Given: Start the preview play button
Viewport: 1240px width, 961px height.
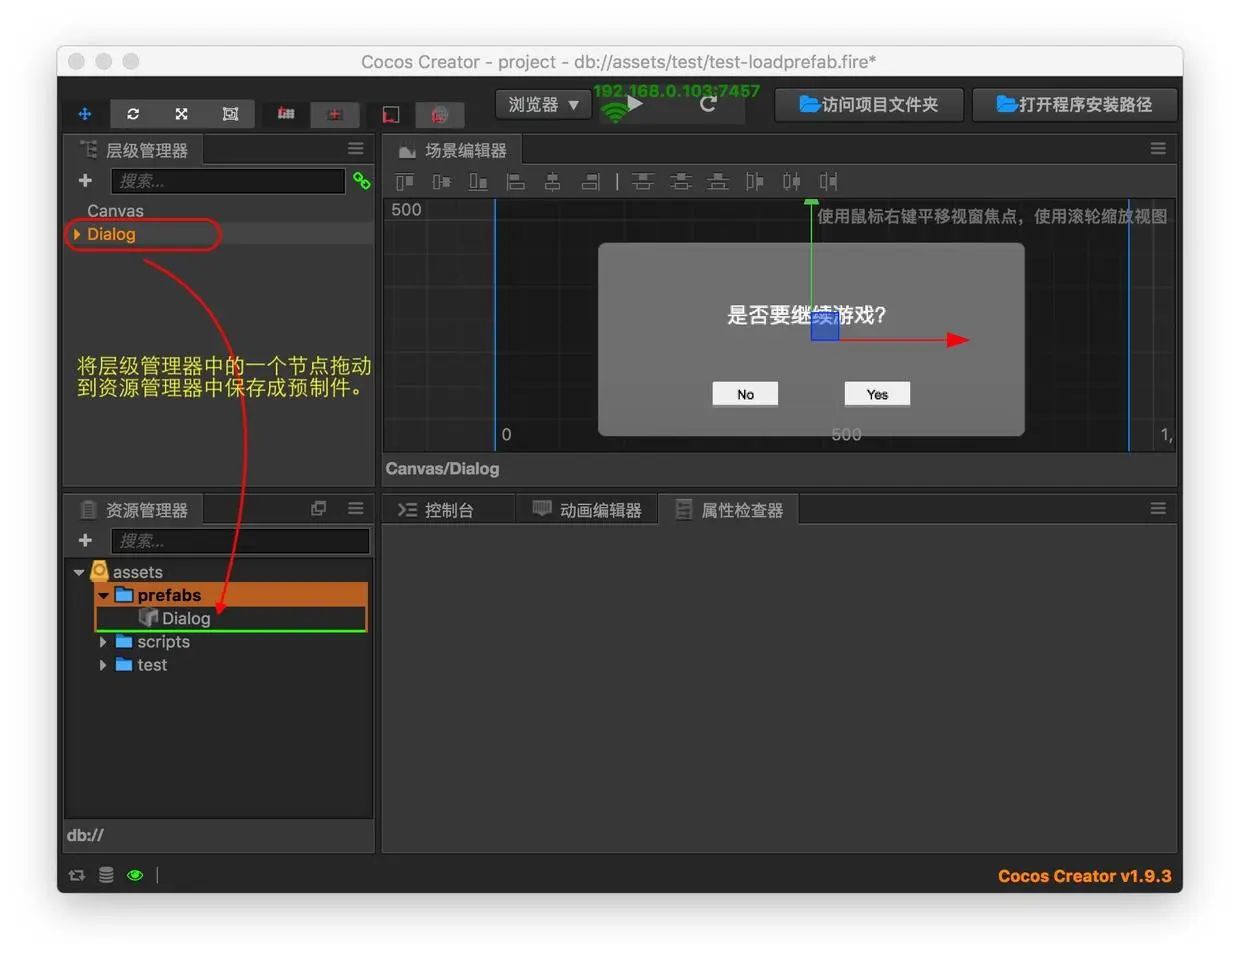Looking at the screenshot, I should point(635,104).
